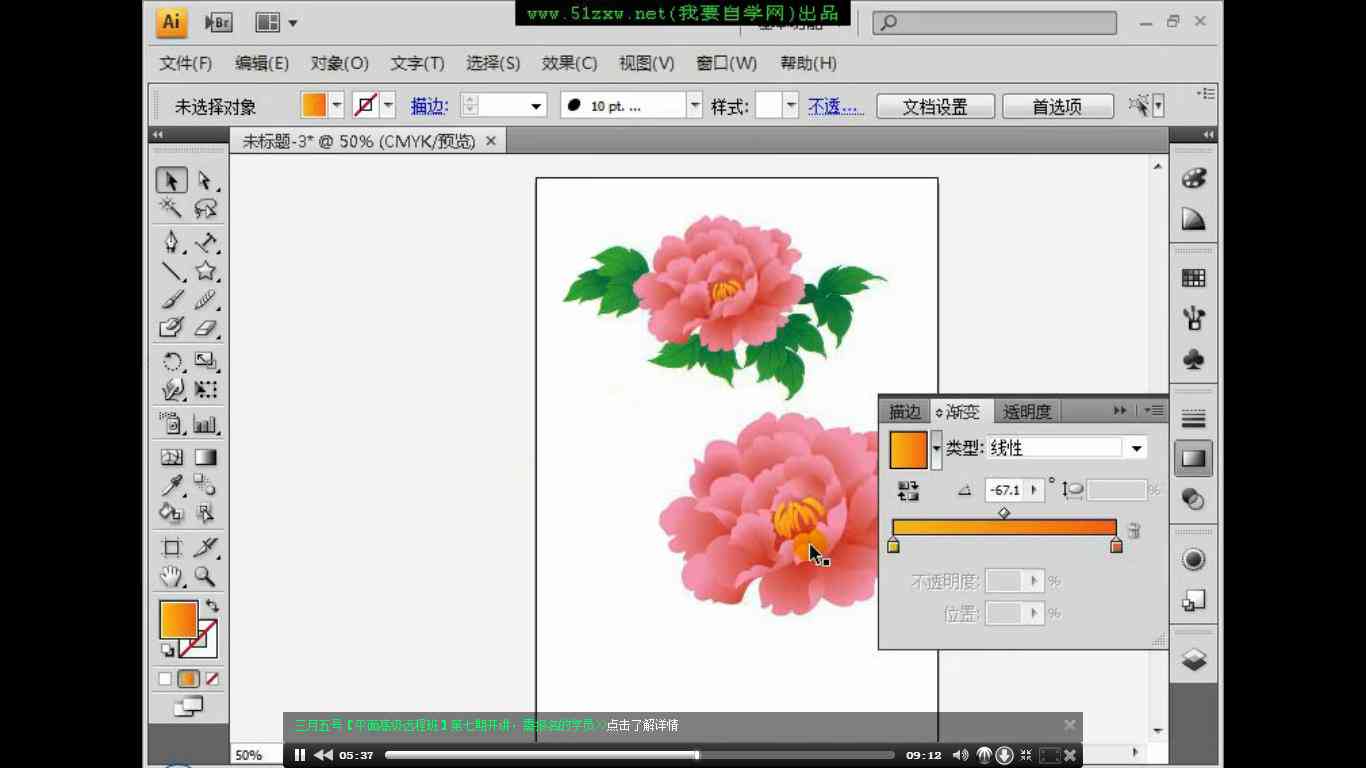Switch to the 描边 panel tab
The width and height of the screenshot is (1366, 768).
(x=905, y=411)
